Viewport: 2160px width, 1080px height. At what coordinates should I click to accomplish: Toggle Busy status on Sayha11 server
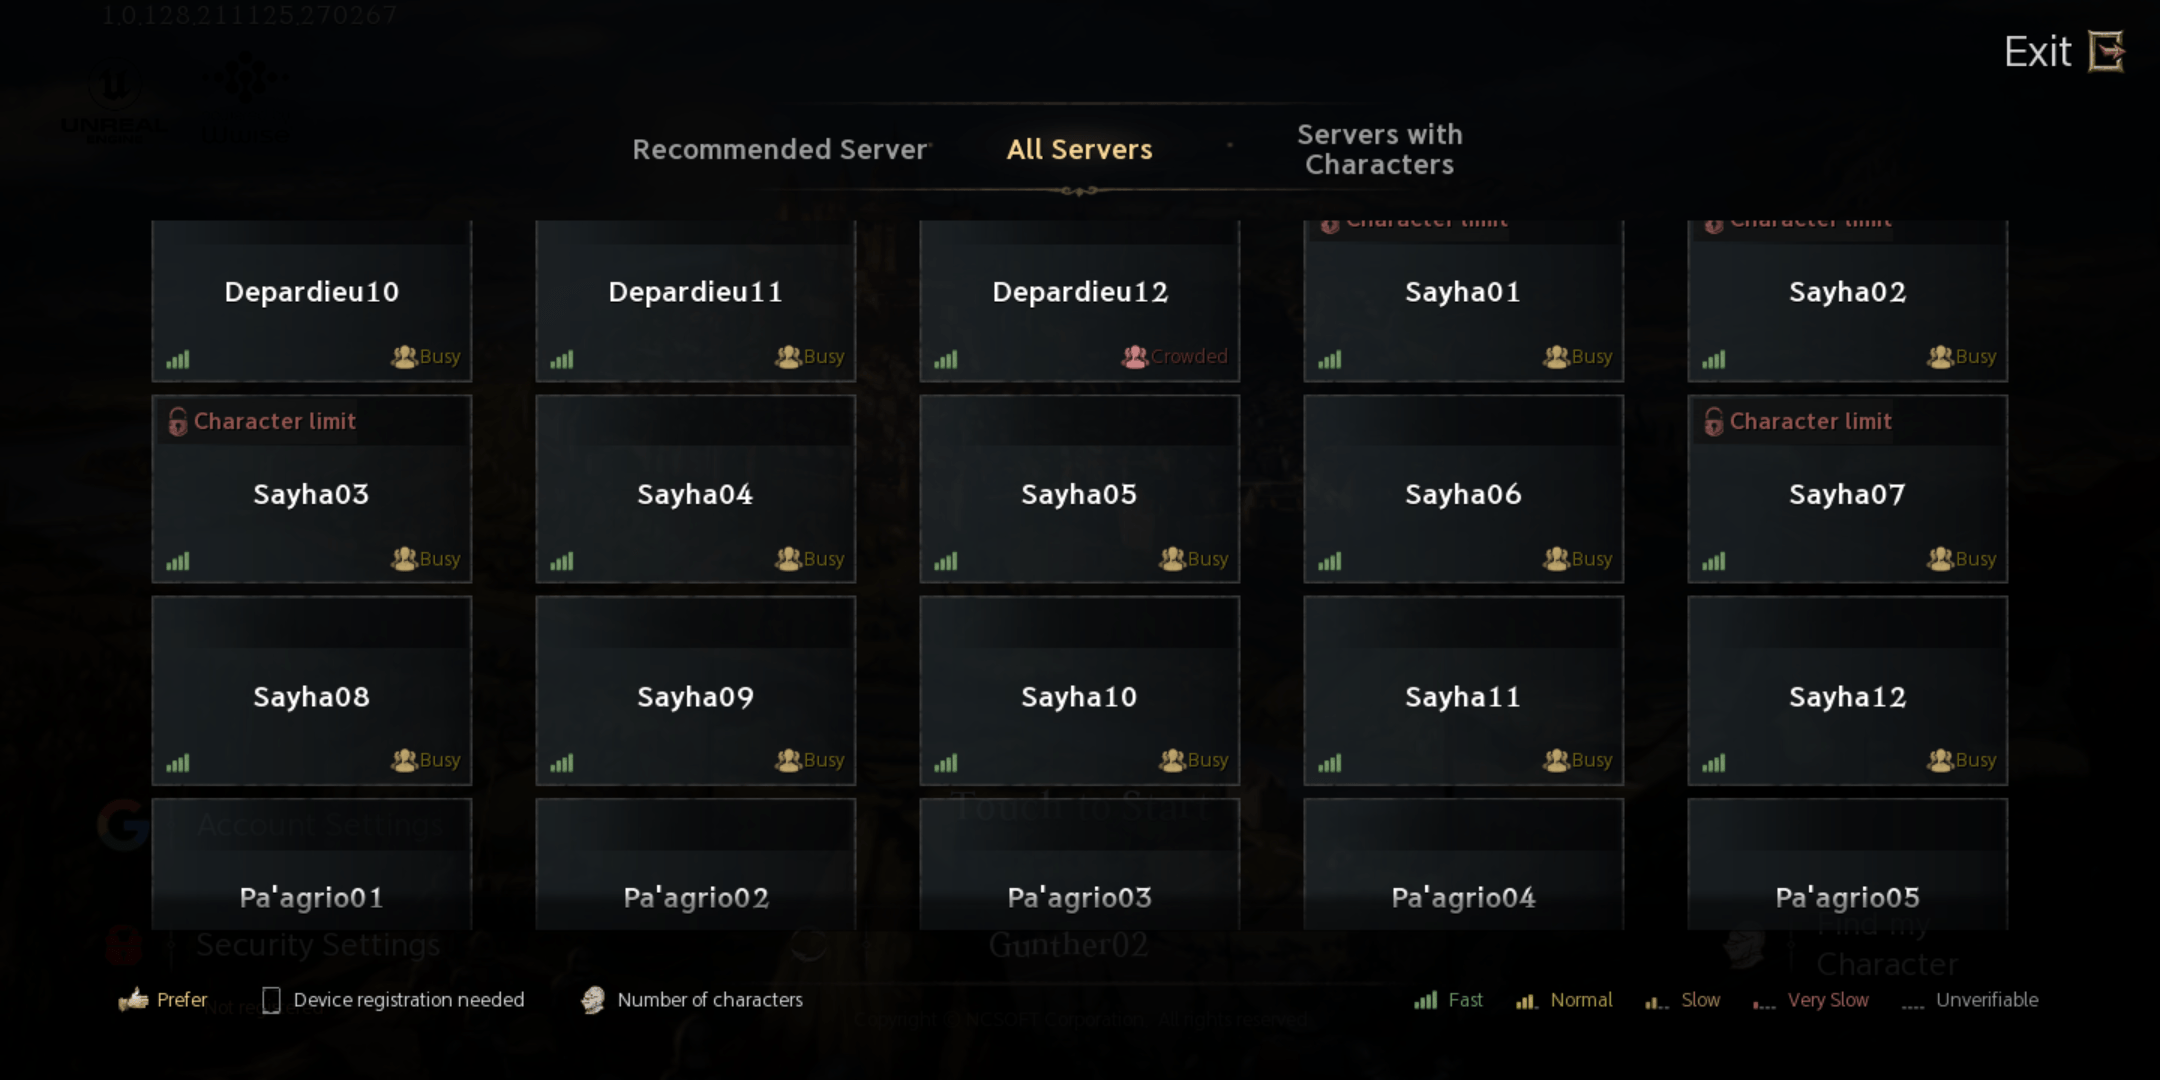[1576, 758]
